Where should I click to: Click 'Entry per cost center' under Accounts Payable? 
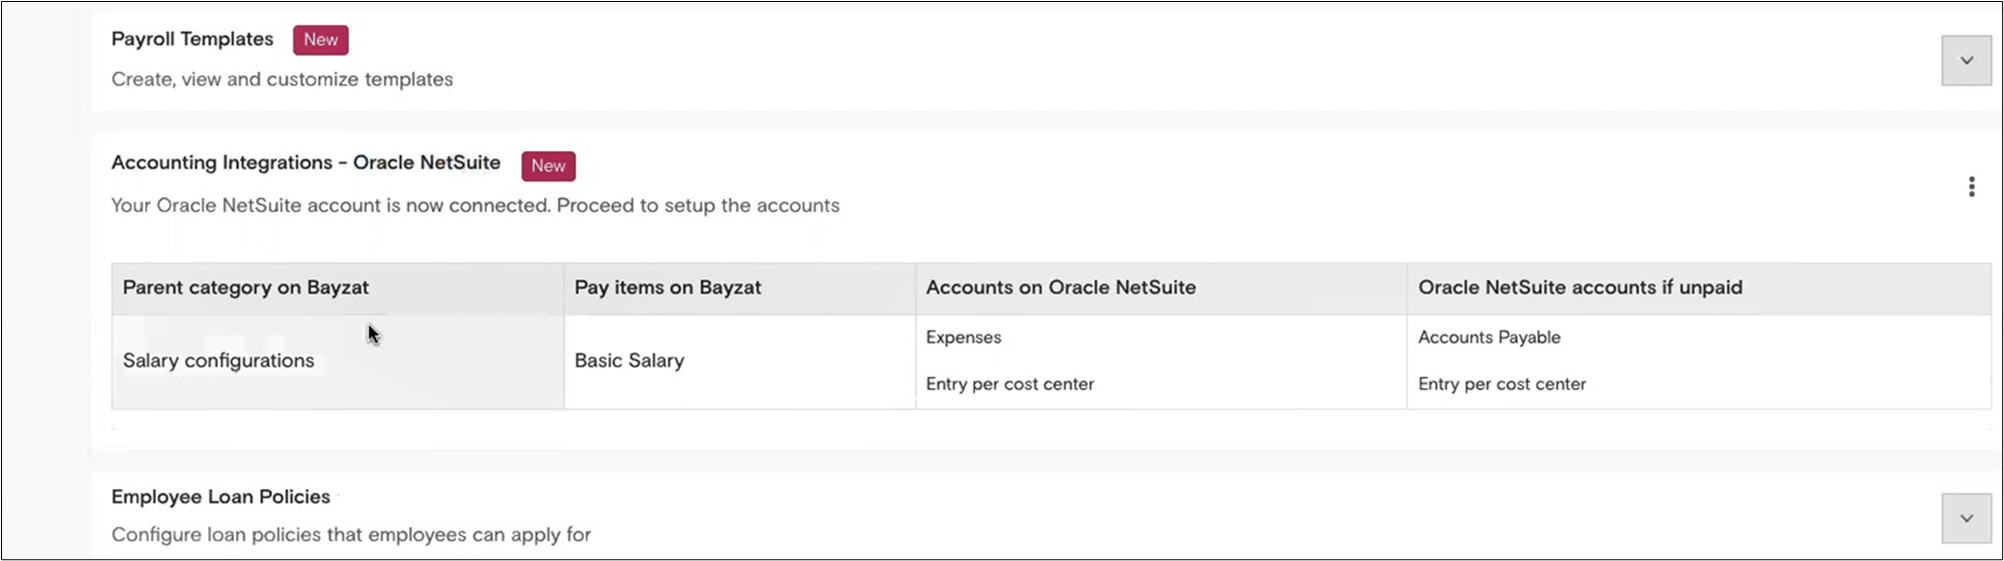(1502, 384)
